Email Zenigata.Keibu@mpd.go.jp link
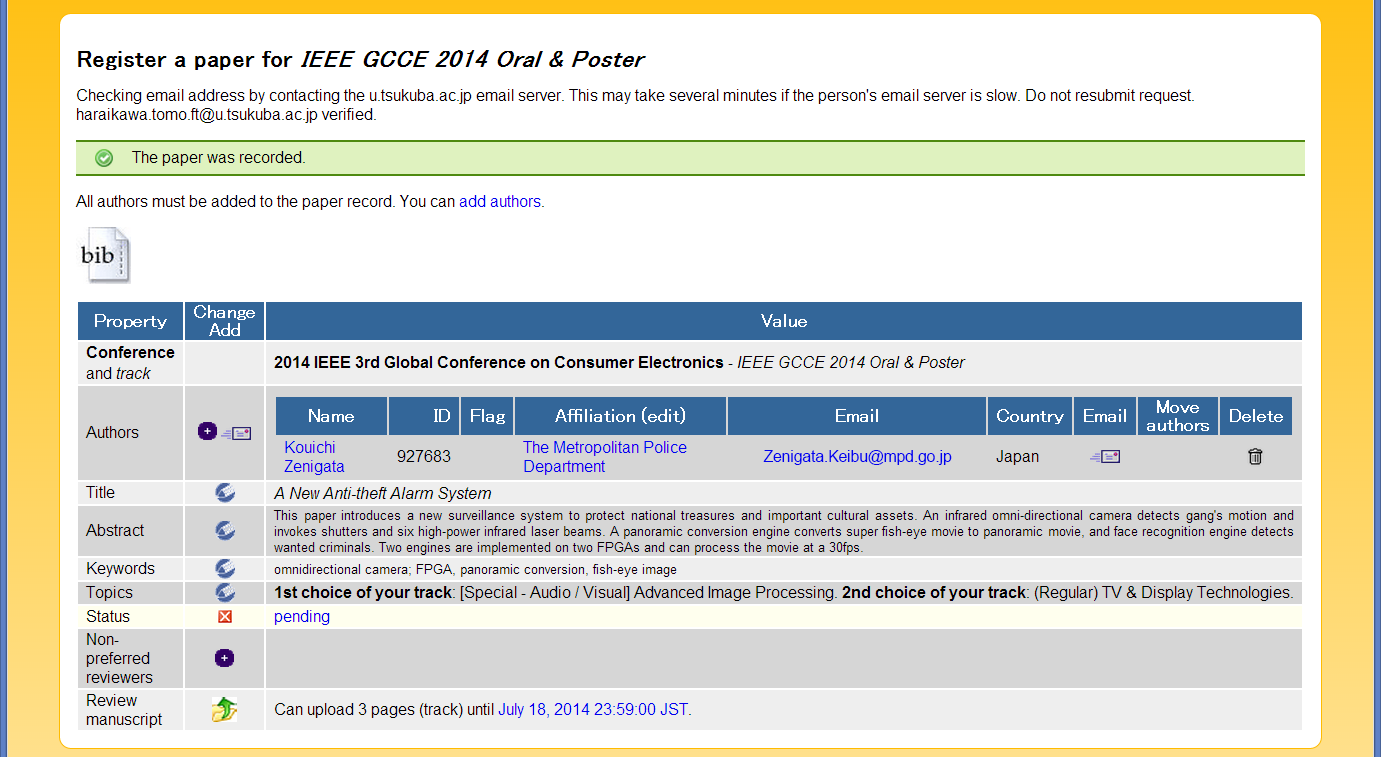 click(x=857, y=456)
